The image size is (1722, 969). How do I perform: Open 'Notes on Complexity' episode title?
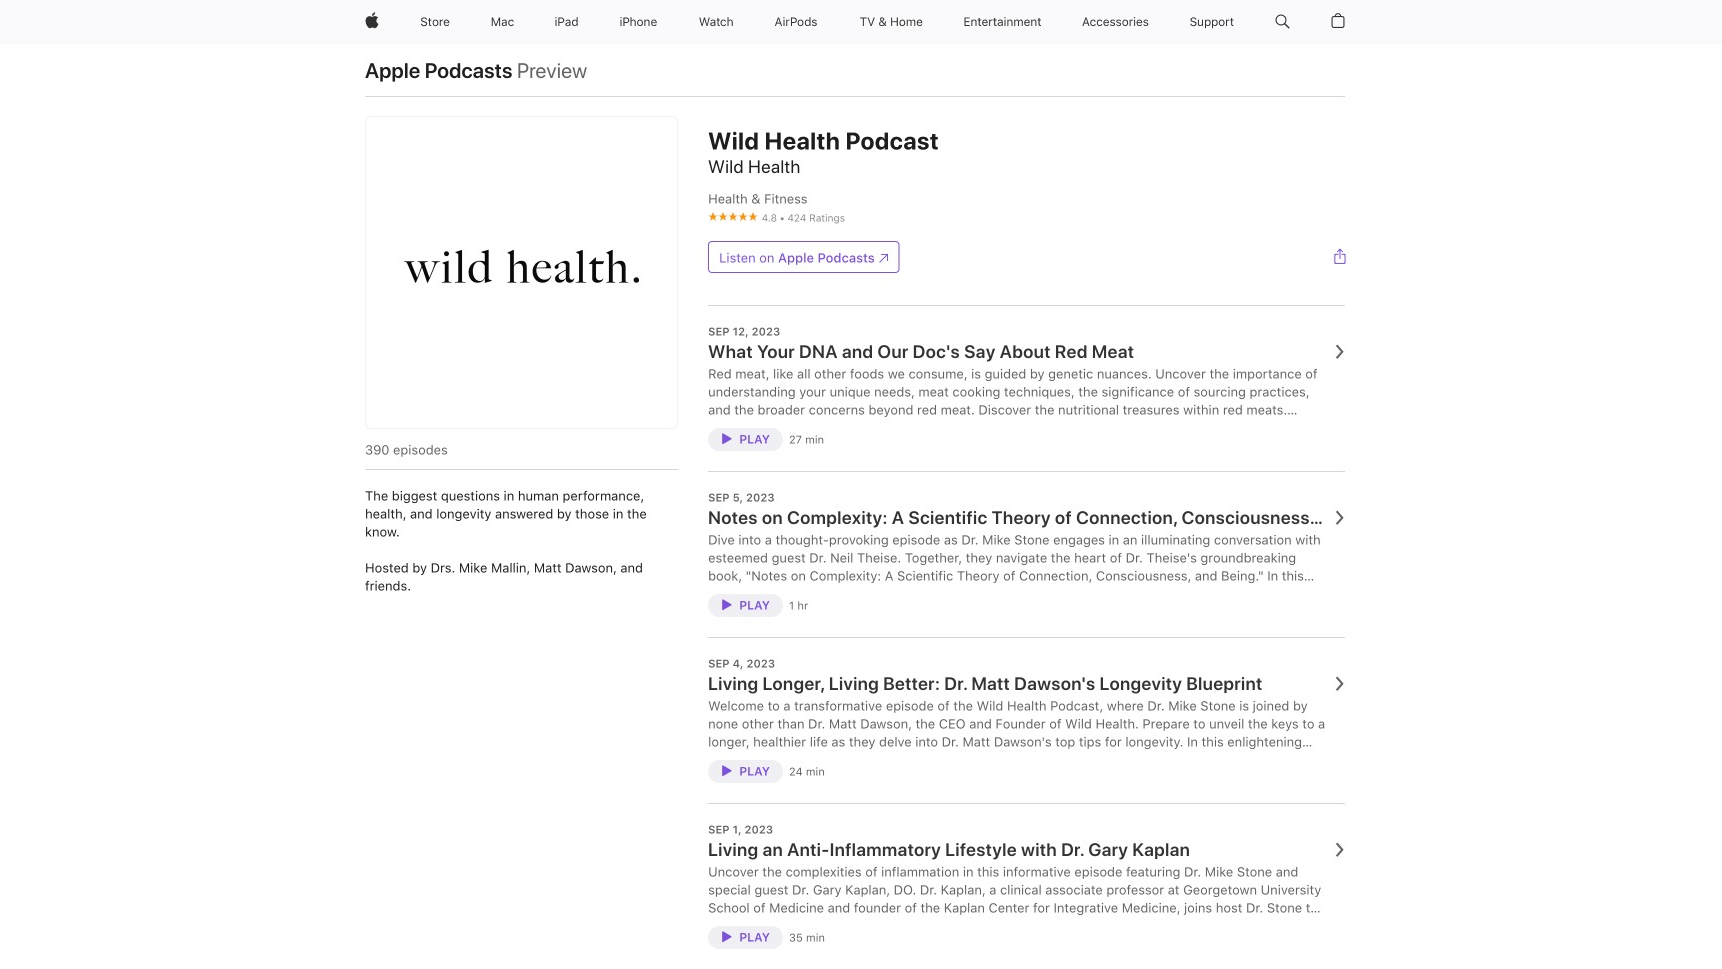pos(1015,518)
